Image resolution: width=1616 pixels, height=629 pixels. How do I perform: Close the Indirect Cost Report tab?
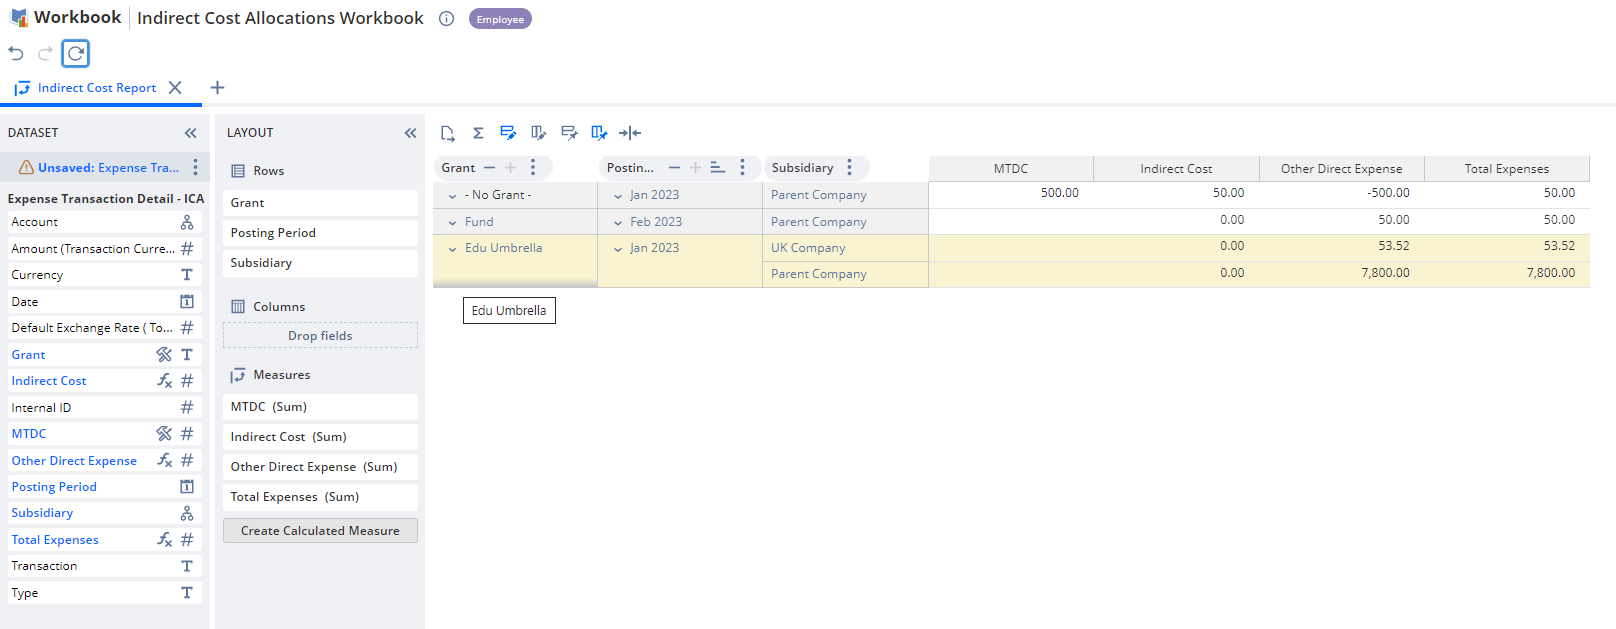click(x=175, y=87)
